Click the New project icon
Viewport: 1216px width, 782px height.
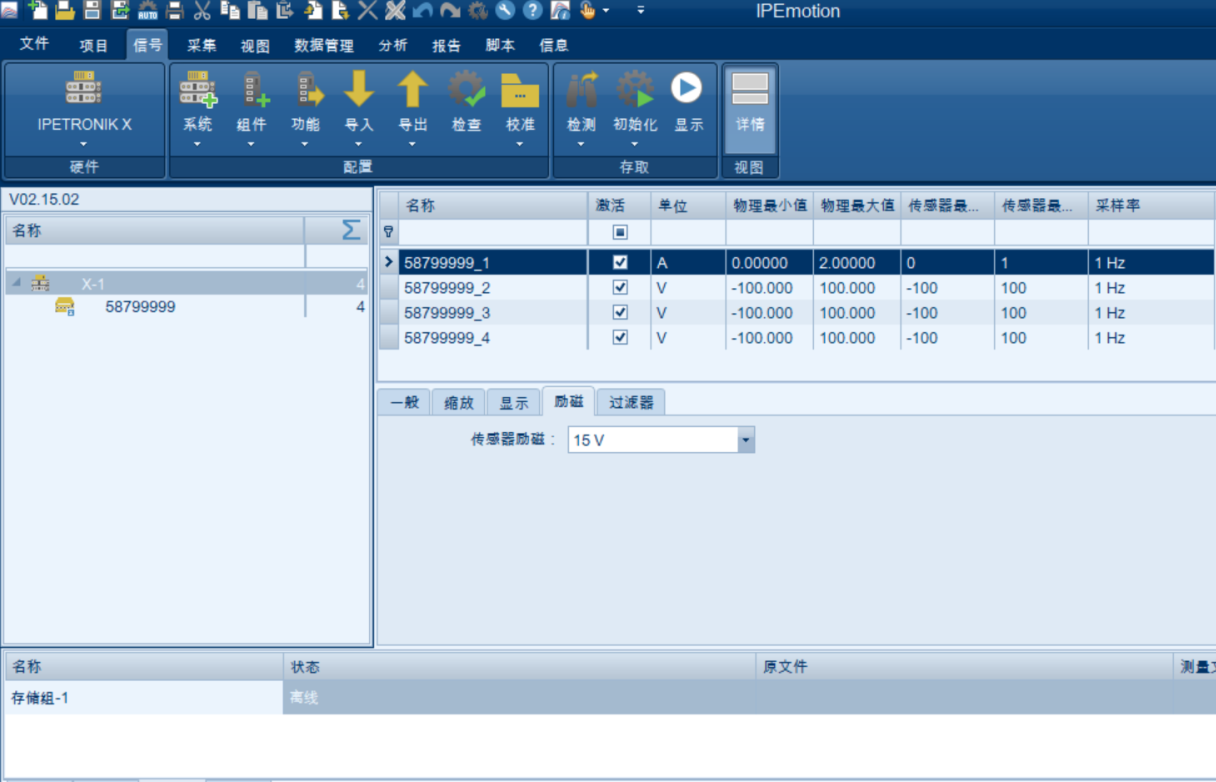(x=38, y=11)
